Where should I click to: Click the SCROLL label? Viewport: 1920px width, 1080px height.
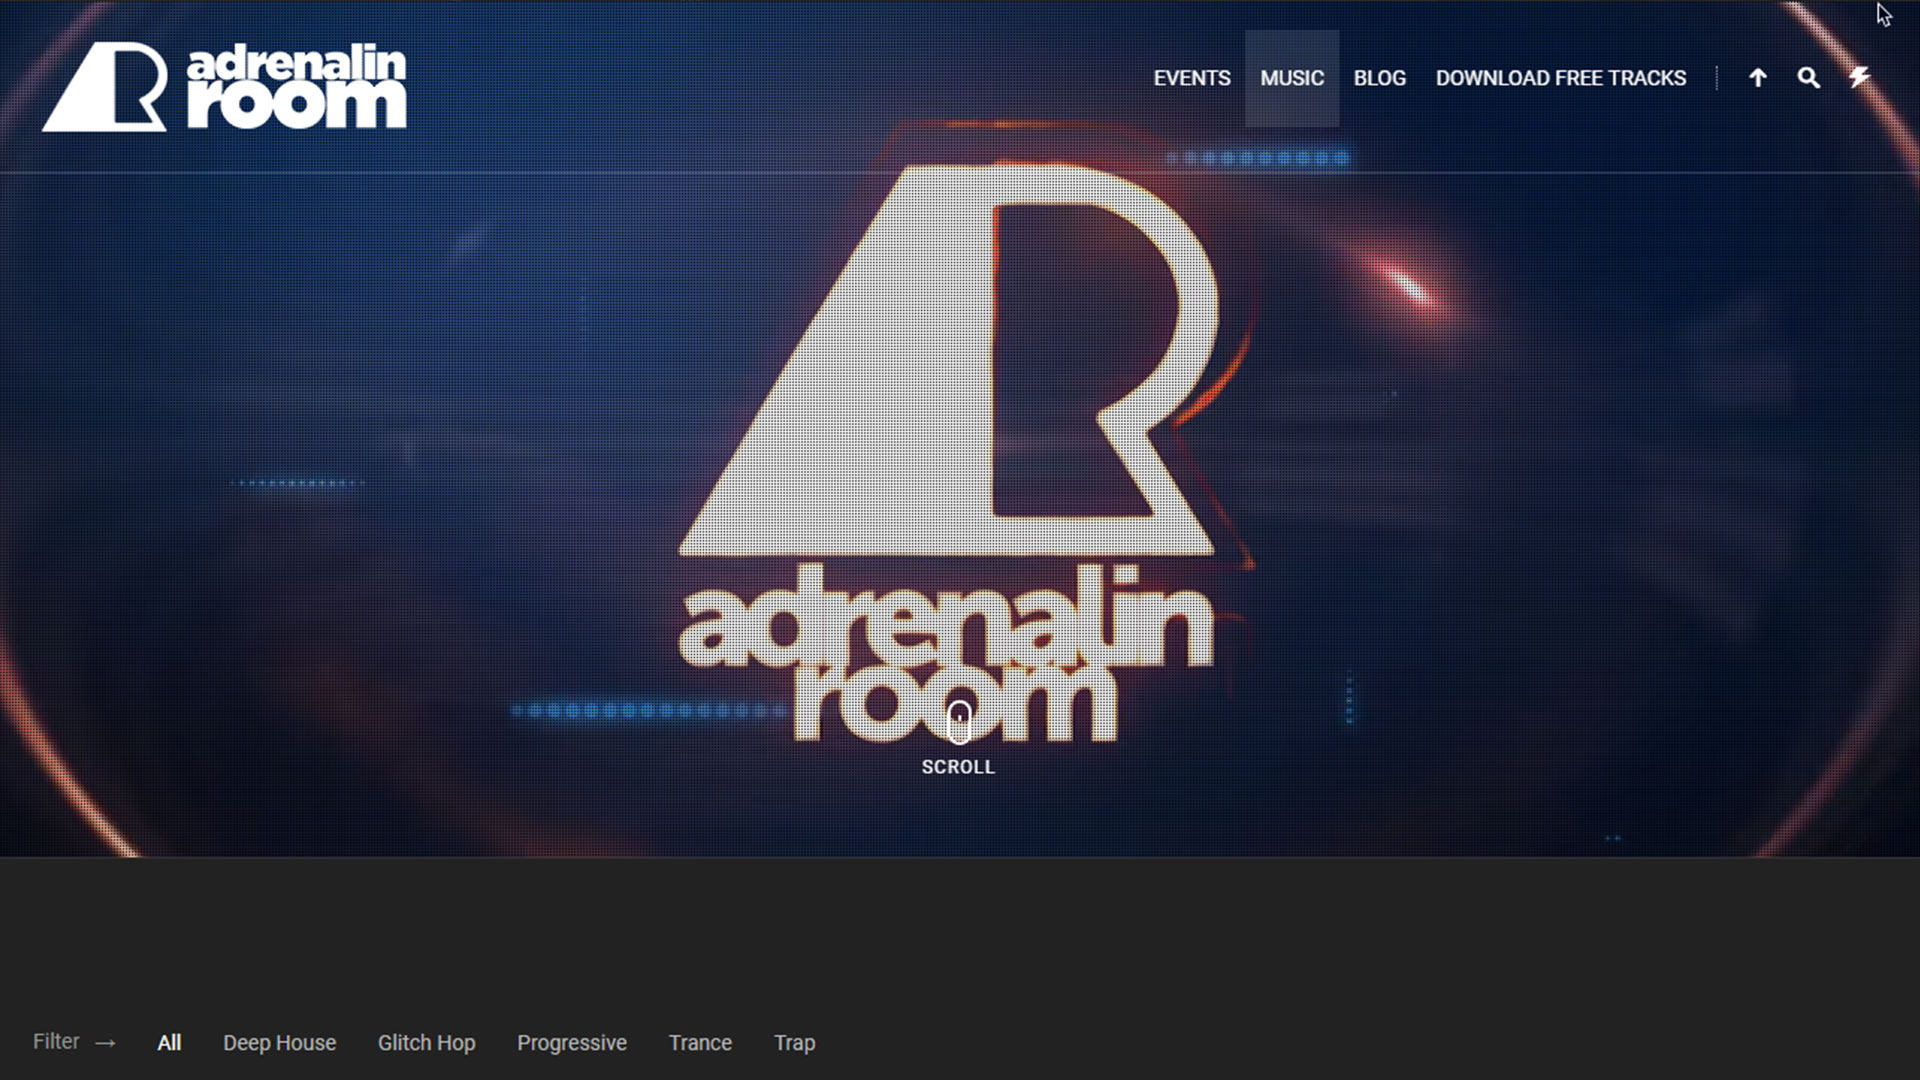pos(958,767)
